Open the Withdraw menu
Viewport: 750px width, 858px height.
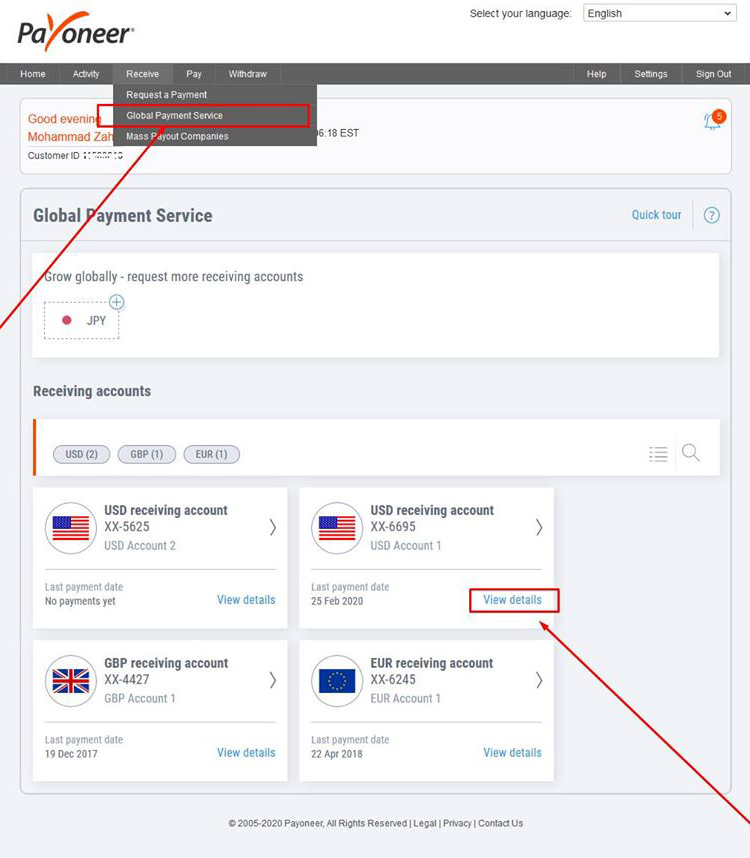[247, 74]
